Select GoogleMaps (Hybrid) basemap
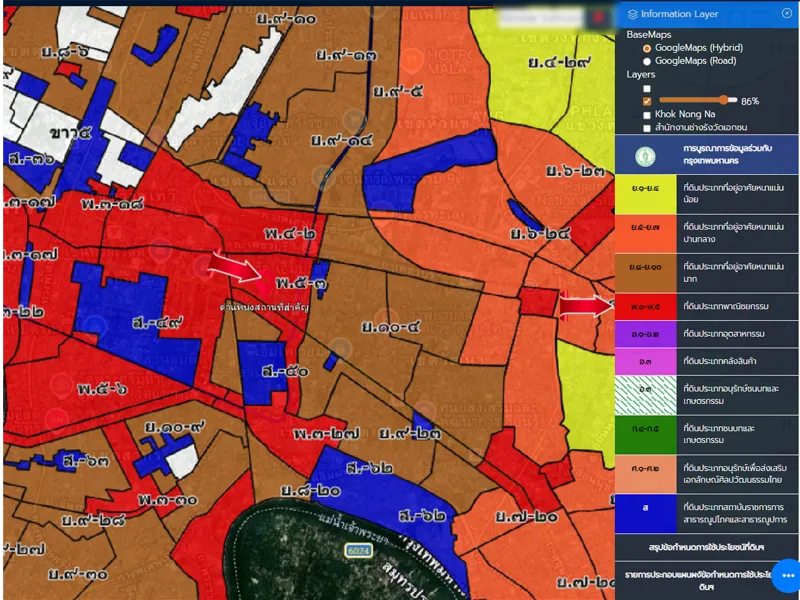 tap(647, 48)
